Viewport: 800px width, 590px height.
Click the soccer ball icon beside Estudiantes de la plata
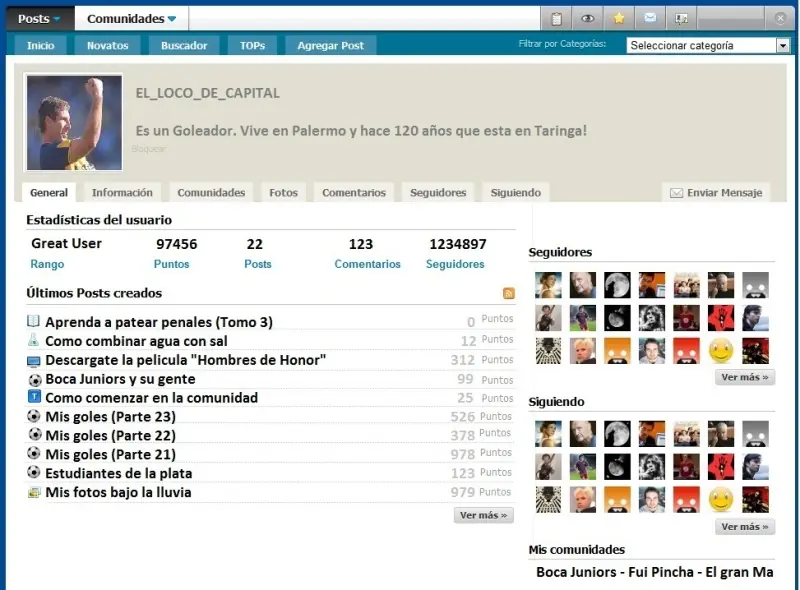(34, 472)
